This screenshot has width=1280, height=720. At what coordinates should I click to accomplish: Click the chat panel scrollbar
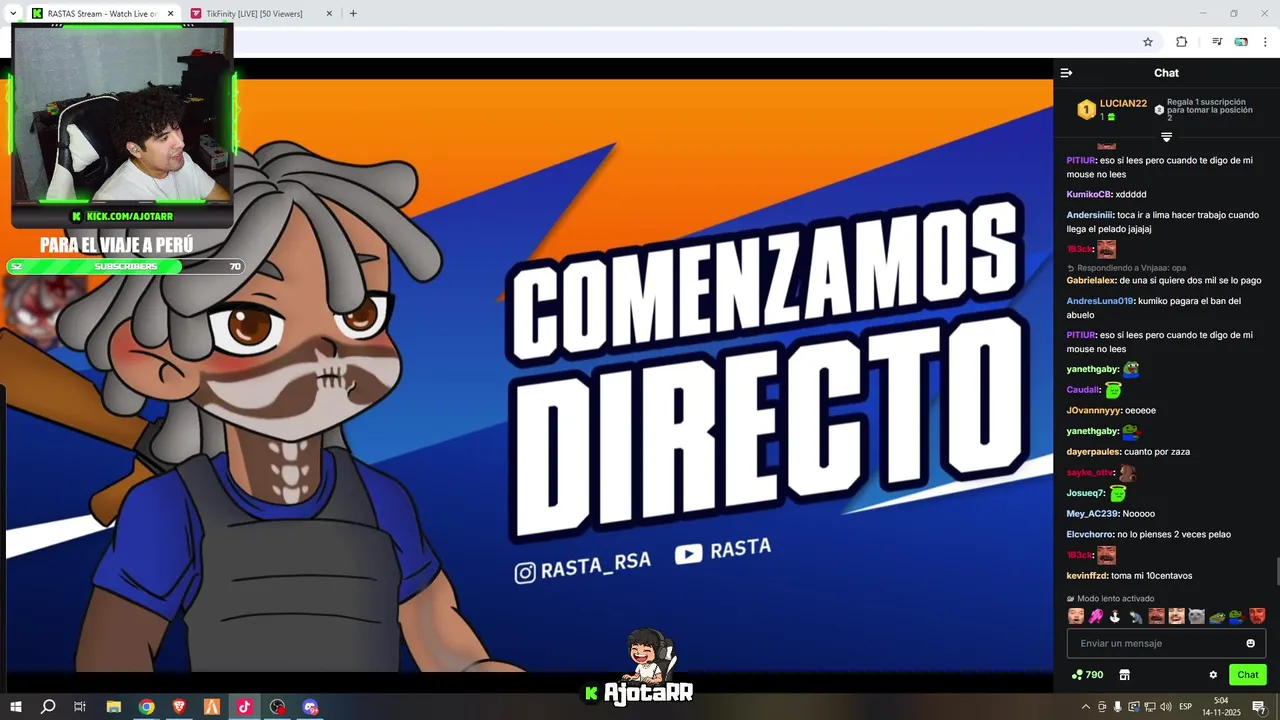(x=1276, y=572)
